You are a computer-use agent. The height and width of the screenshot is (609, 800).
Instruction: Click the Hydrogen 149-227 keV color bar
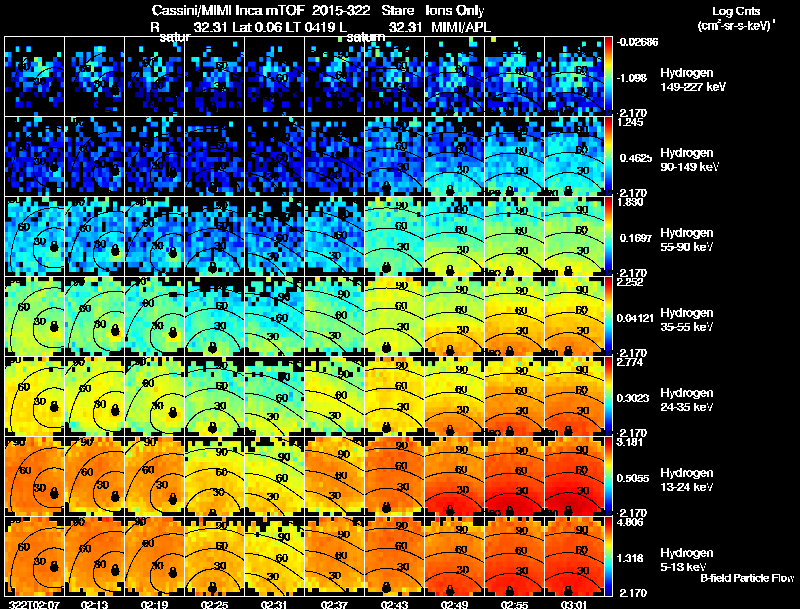coord(609,76)
